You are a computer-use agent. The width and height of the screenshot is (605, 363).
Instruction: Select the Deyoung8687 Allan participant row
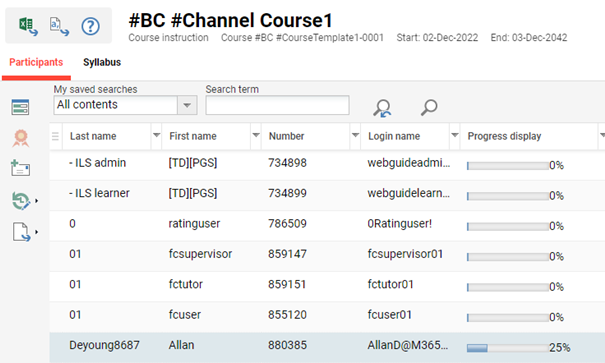pyautogui.click(x=327, y=346)
